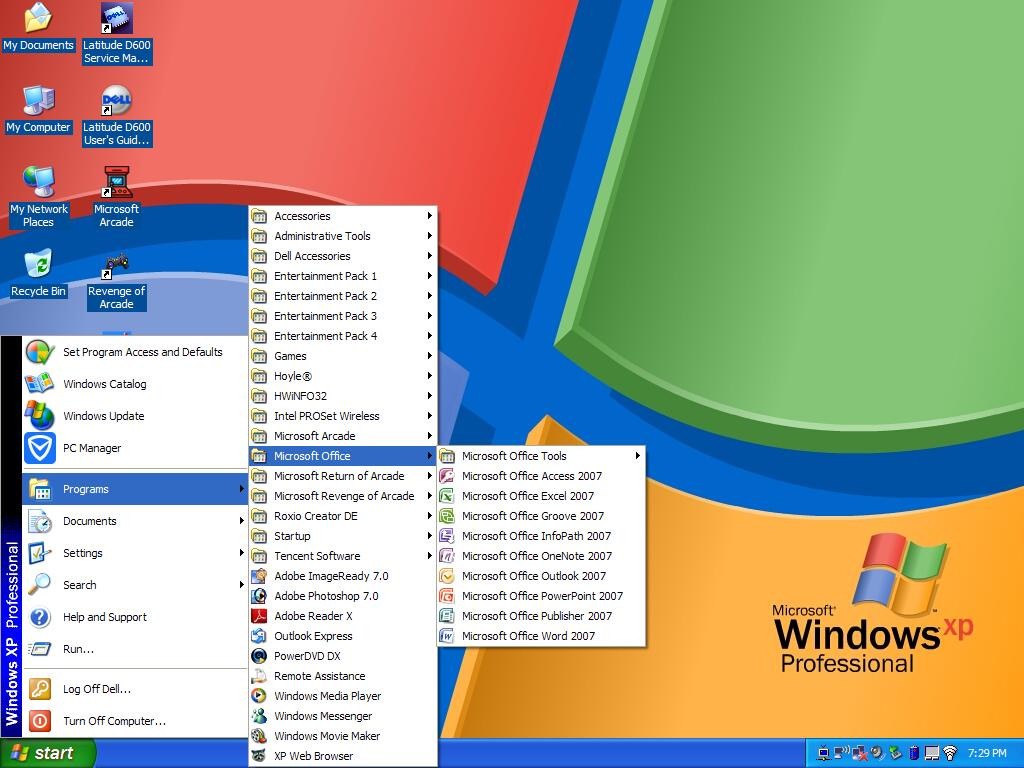Click the Adobe Reader X icon
This screenshot has height=768, width=1024.
[x=259, y=616]
